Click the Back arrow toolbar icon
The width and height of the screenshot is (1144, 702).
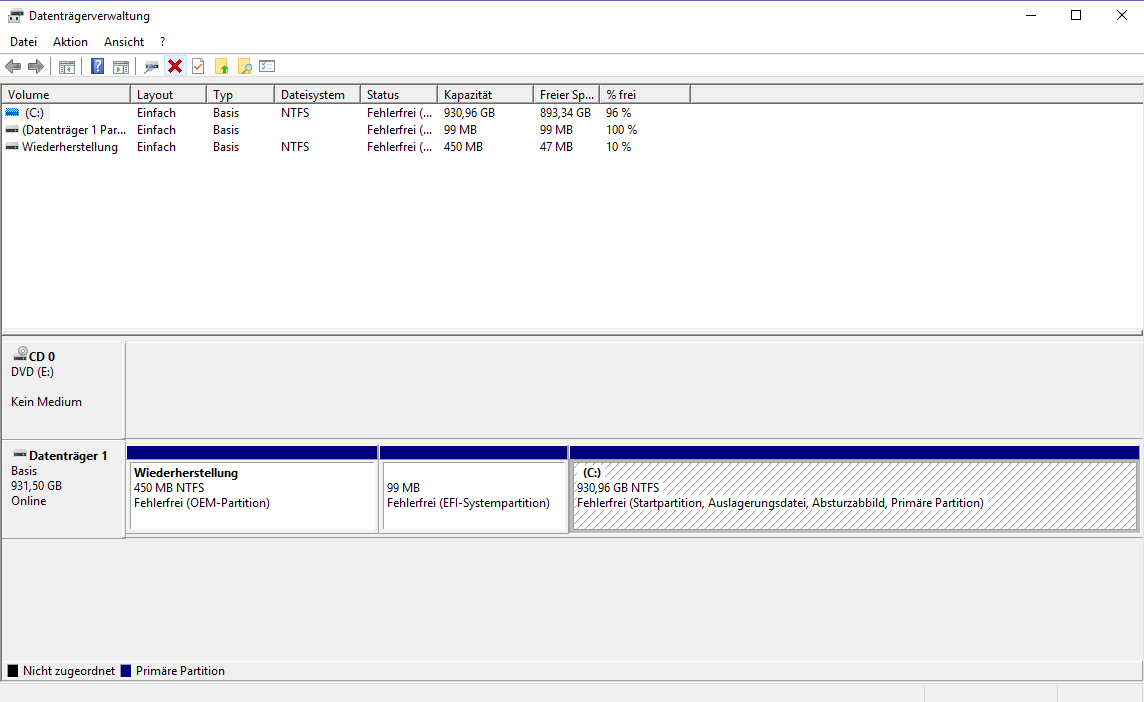click(13, 66)
